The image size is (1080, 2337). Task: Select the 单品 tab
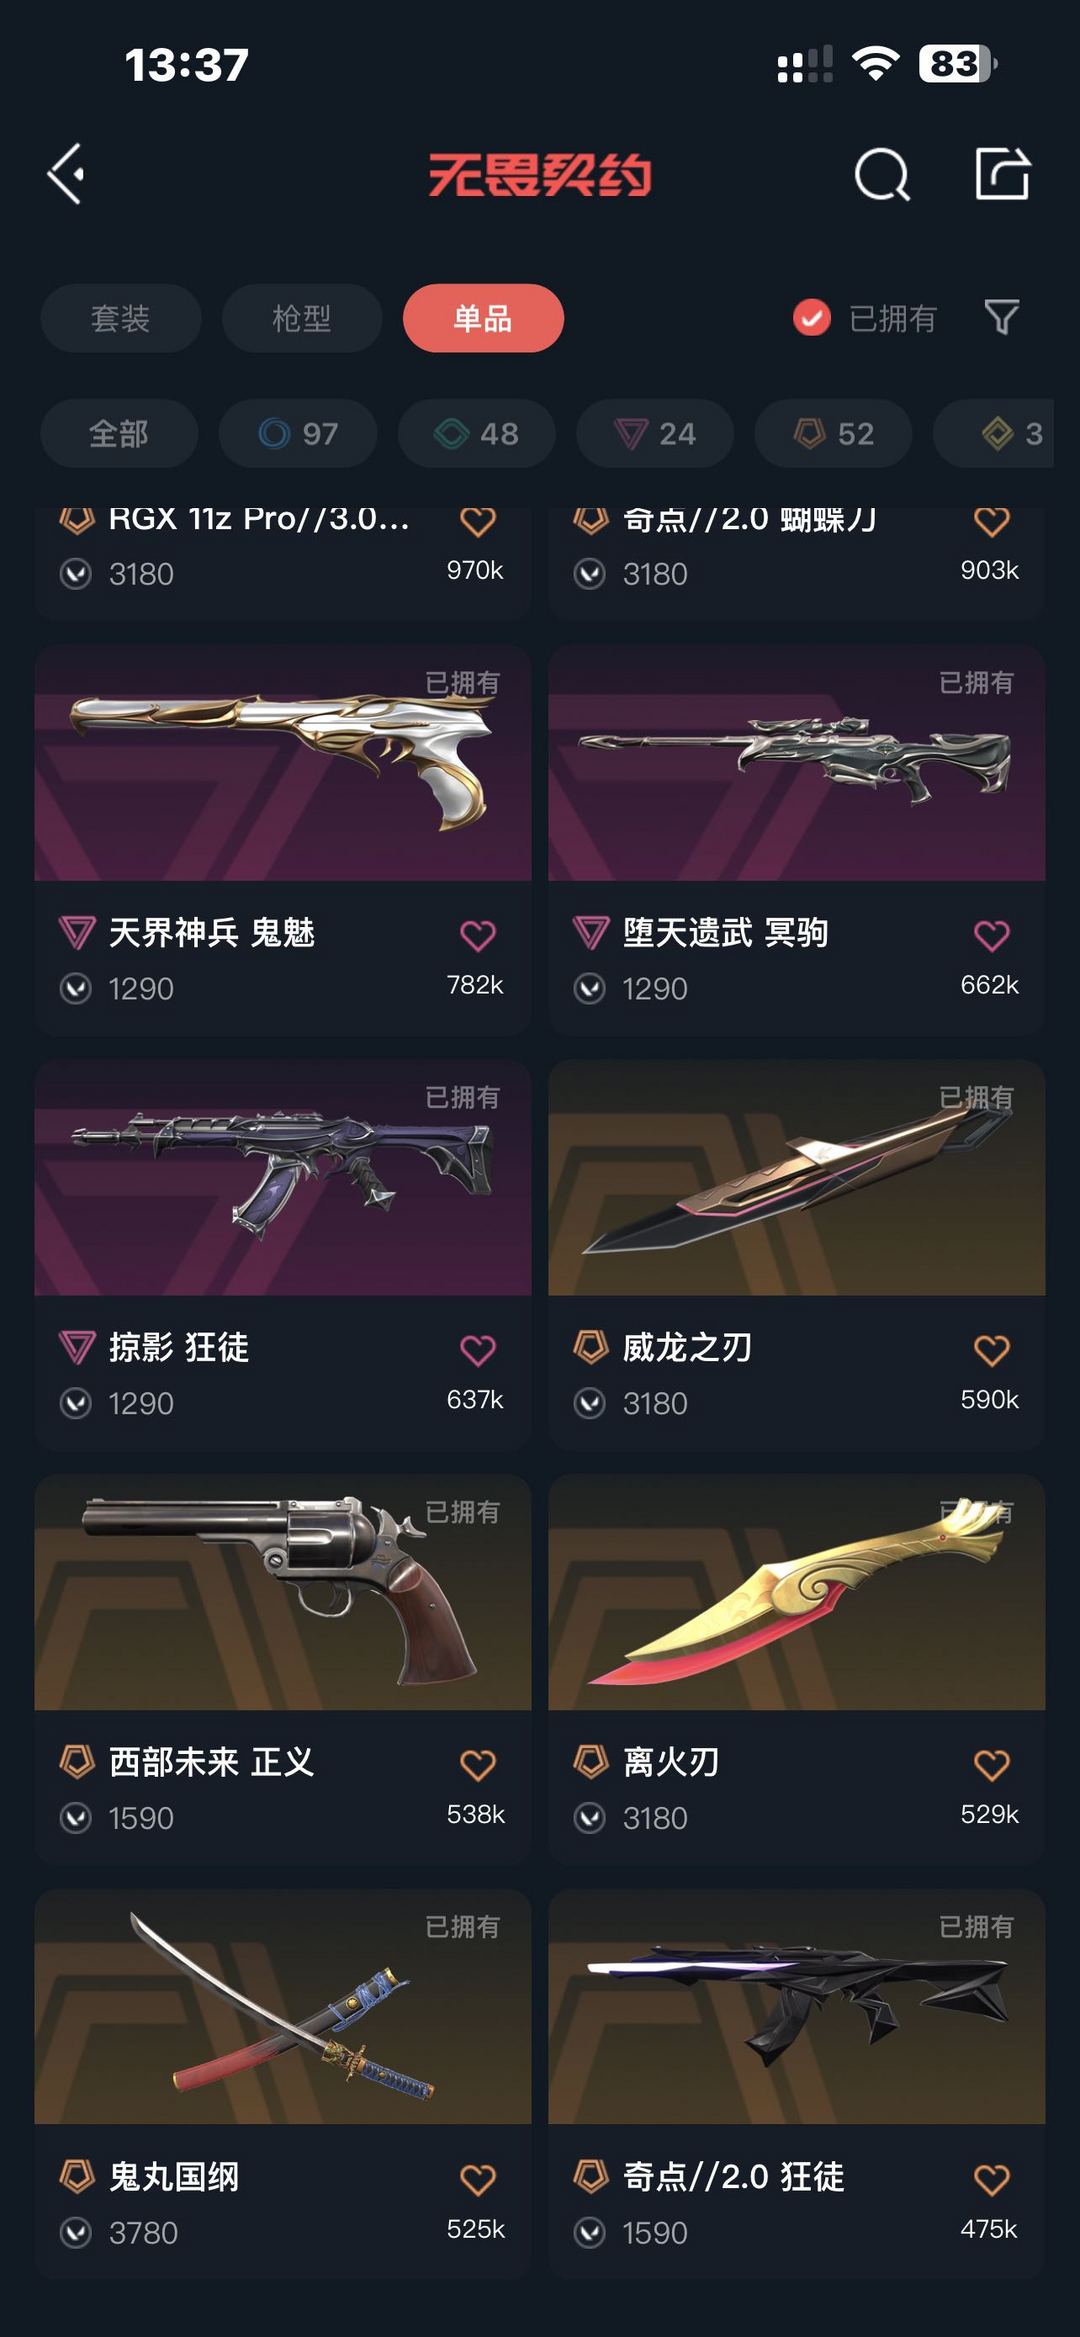click(x=483, y=318)
